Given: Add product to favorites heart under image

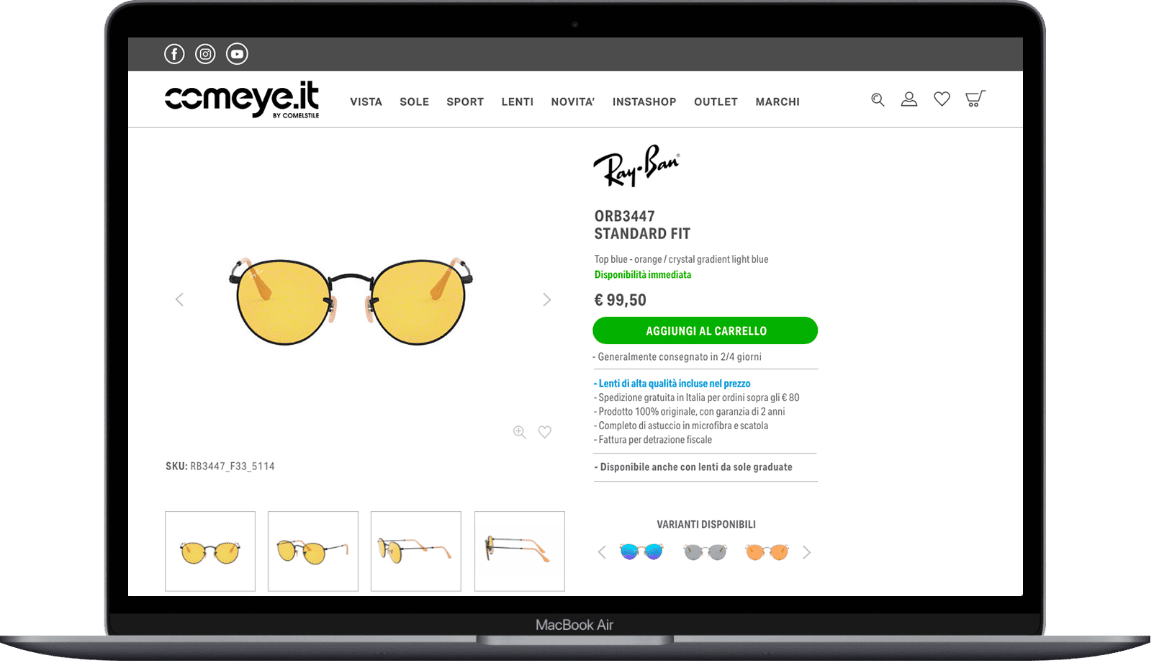Looking at the screenshot, I should [x=545, y=432].
